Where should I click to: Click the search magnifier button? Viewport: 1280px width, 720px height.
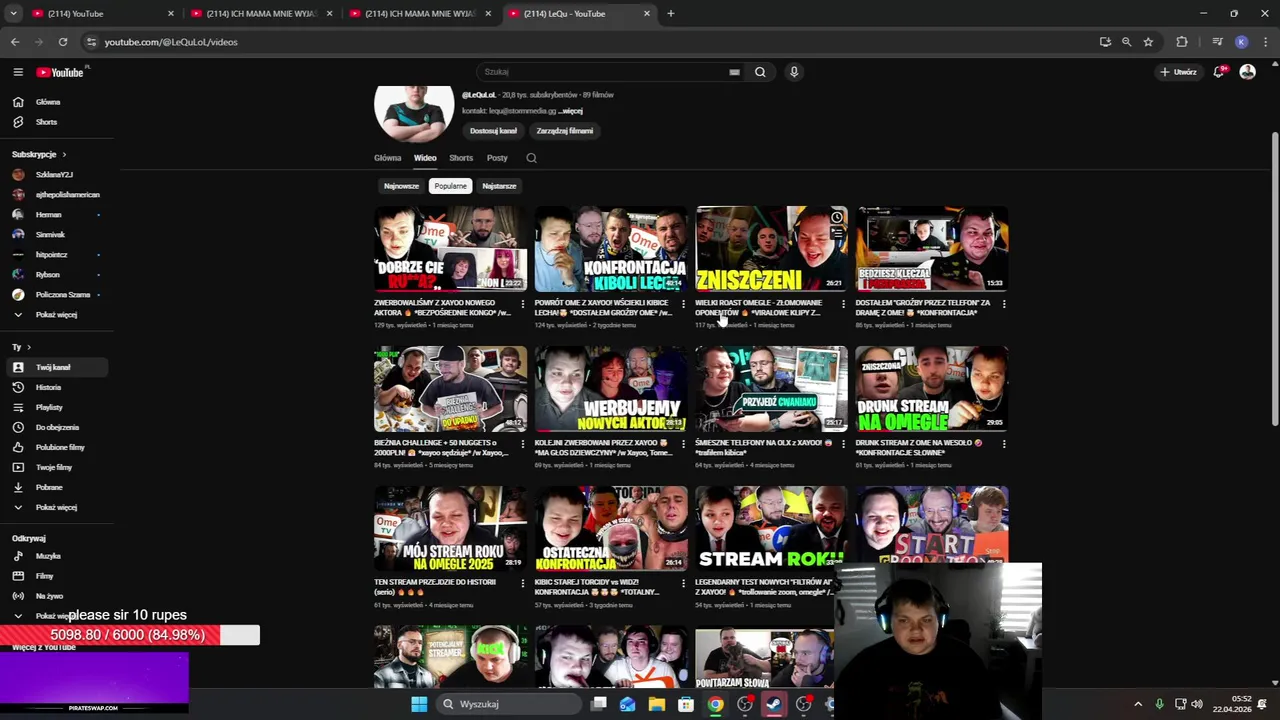[x=760, y=72]
